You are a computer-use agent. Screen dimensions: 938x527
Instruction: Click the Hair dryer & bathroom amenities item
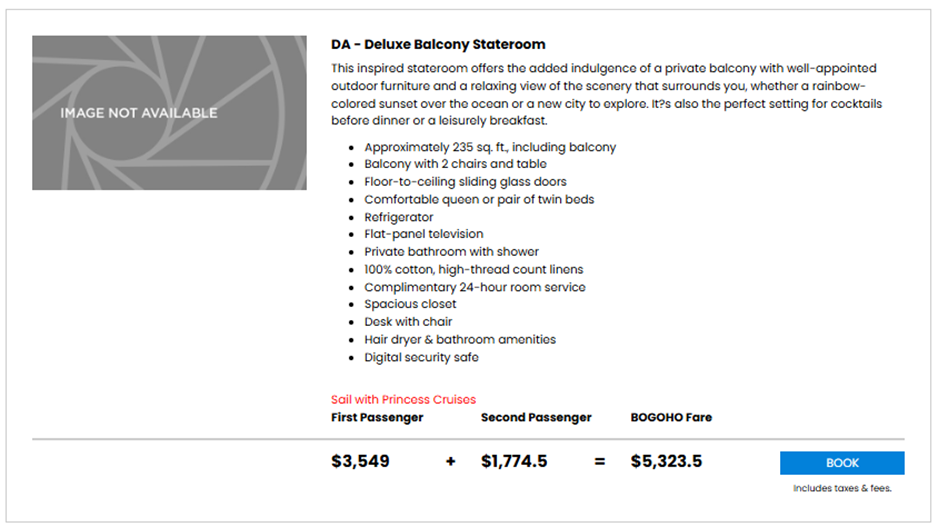459,339
